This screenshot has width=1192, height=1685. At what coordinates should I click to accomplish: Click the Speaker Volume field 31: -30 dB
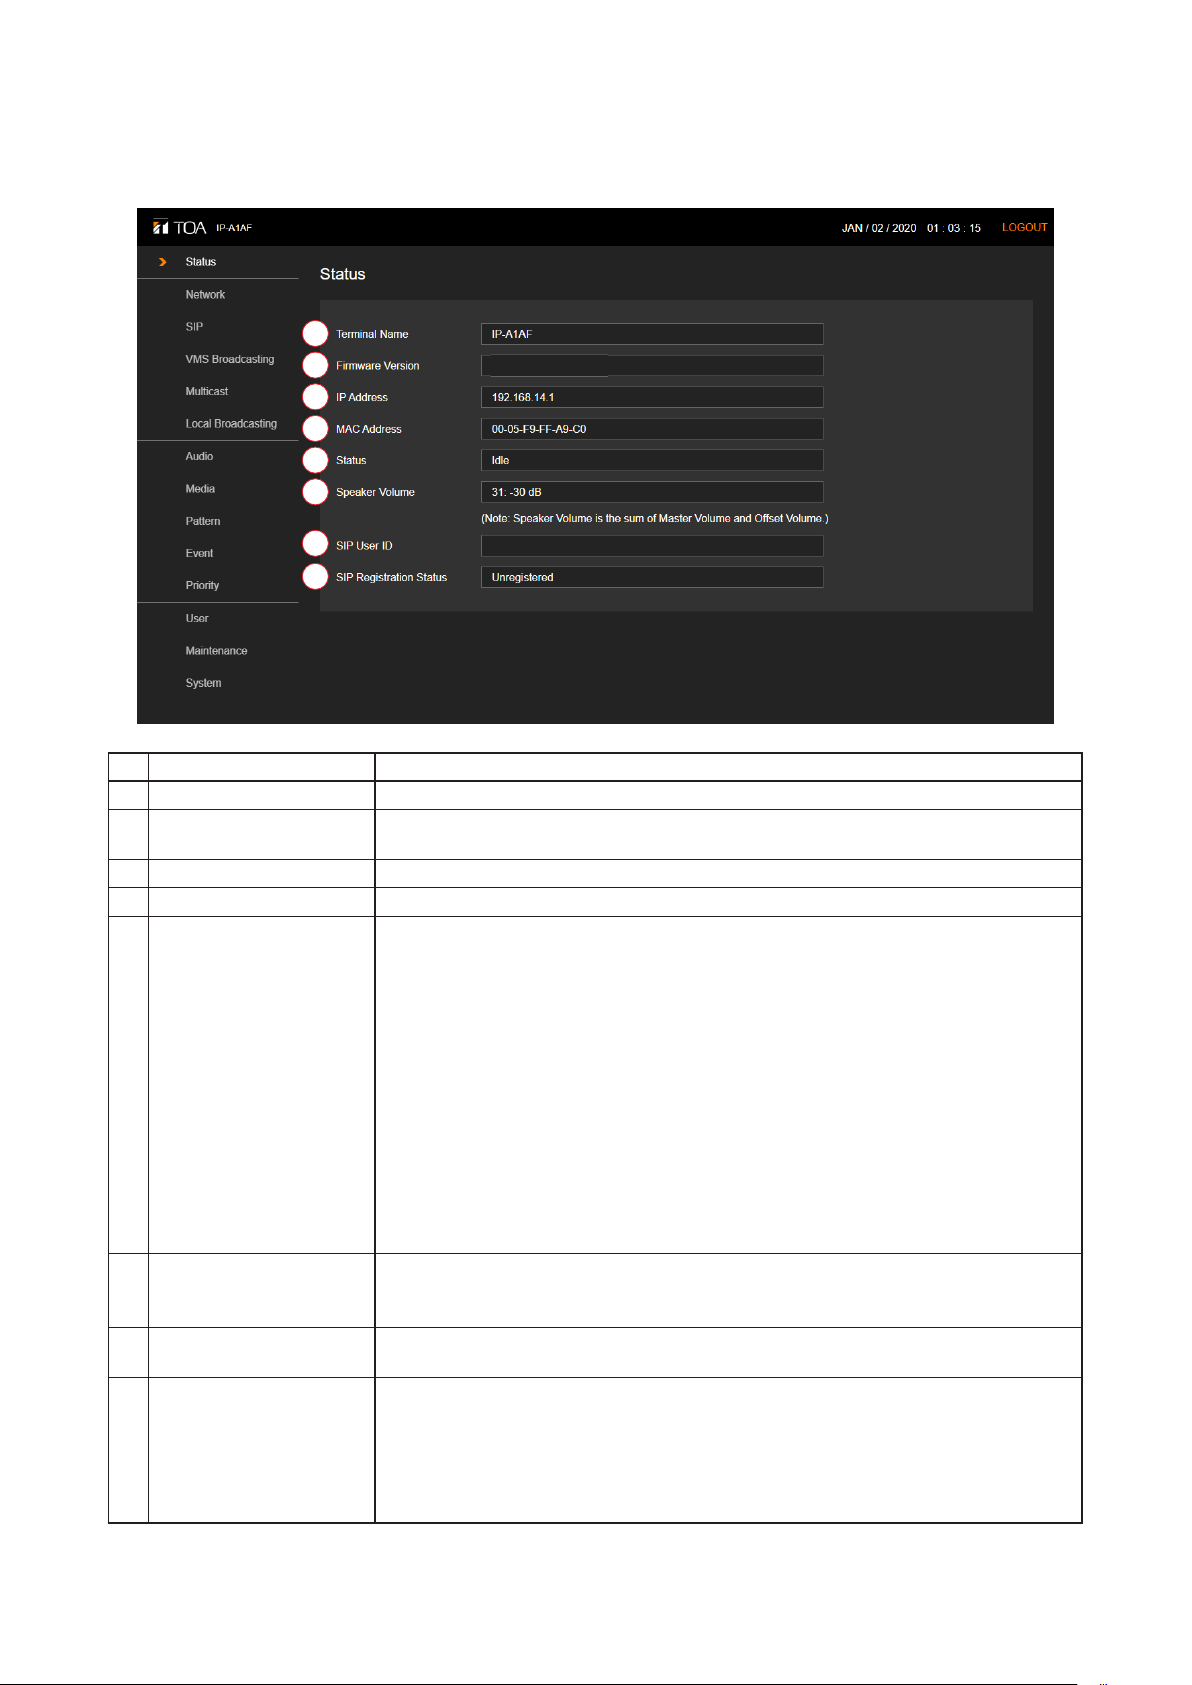[x=652, y=492]
